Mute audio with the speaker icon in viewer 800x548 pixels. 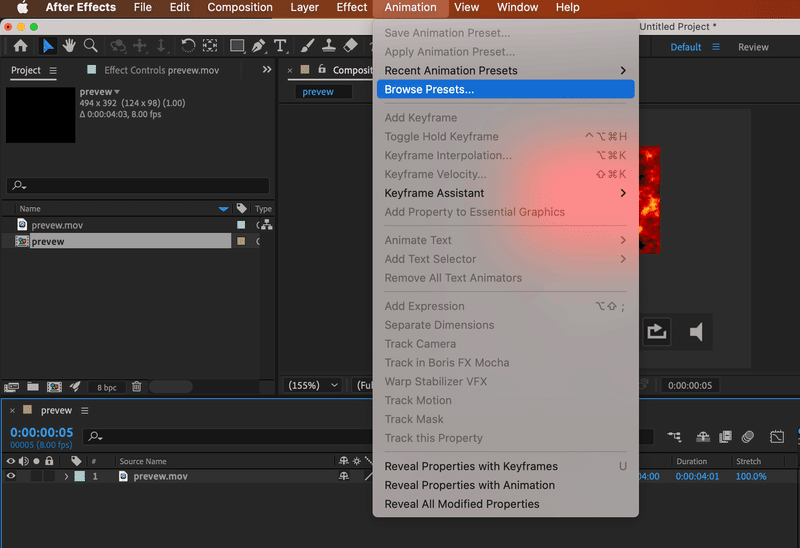(x=696, y=332)
